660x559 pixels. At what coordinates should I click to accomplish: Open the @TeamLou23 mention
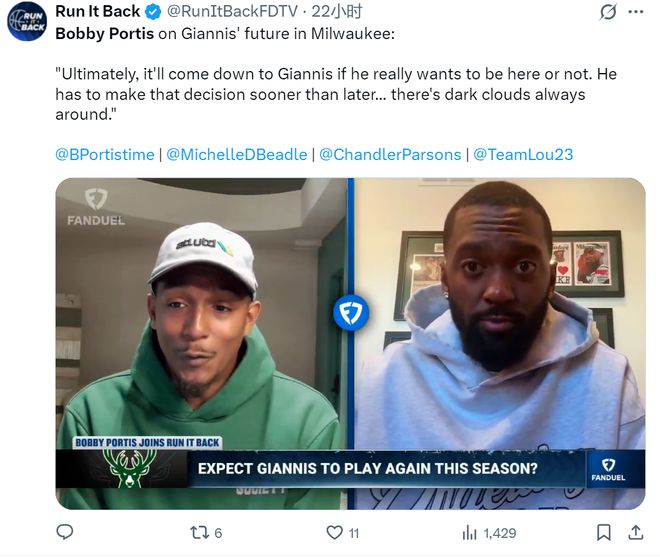523,154
